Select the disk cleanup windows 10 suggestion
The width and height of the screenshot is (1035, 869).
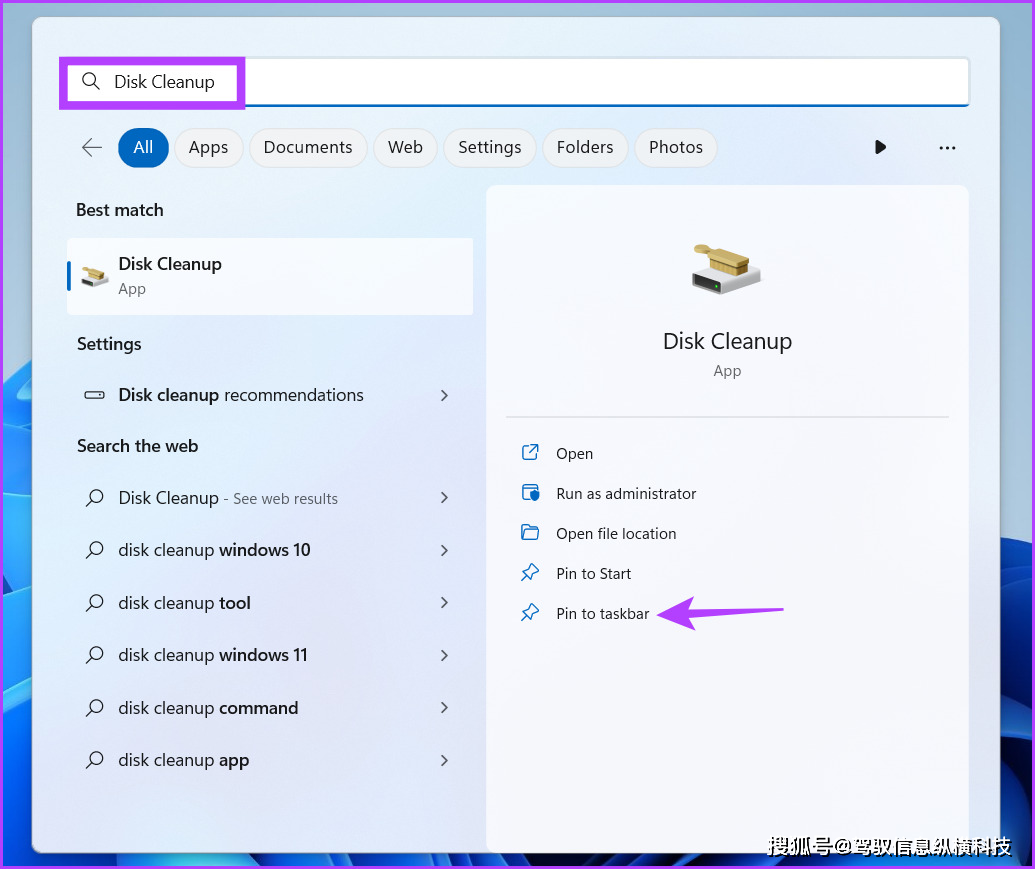click(x=270, y=550)
